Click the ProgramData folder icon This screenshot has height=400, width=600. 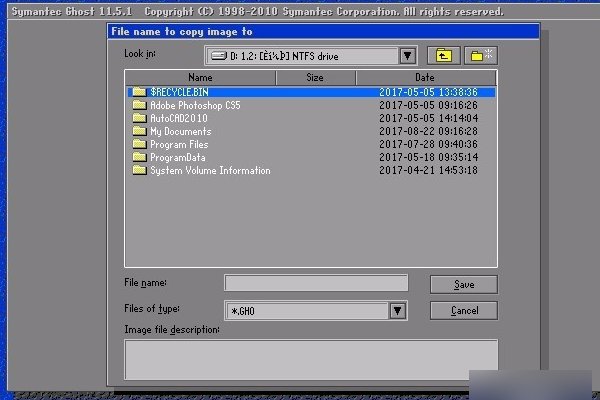(x=139, y=157)
